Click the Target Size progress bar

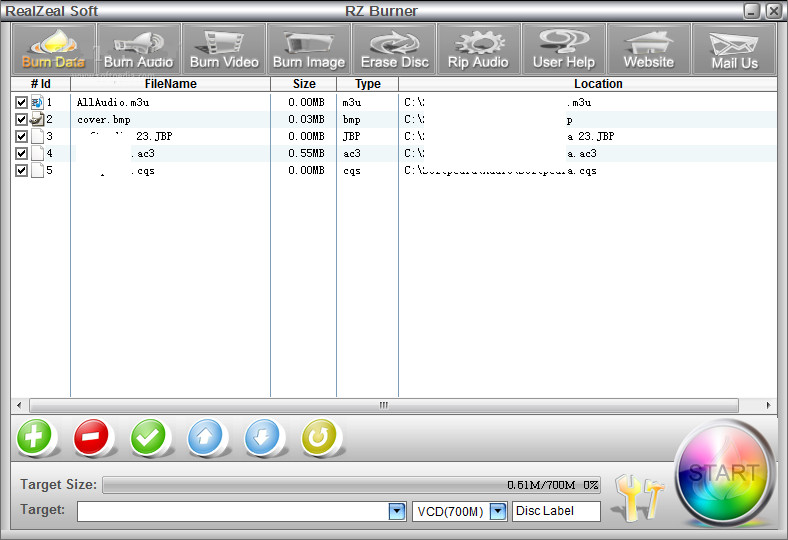[352, 485]
